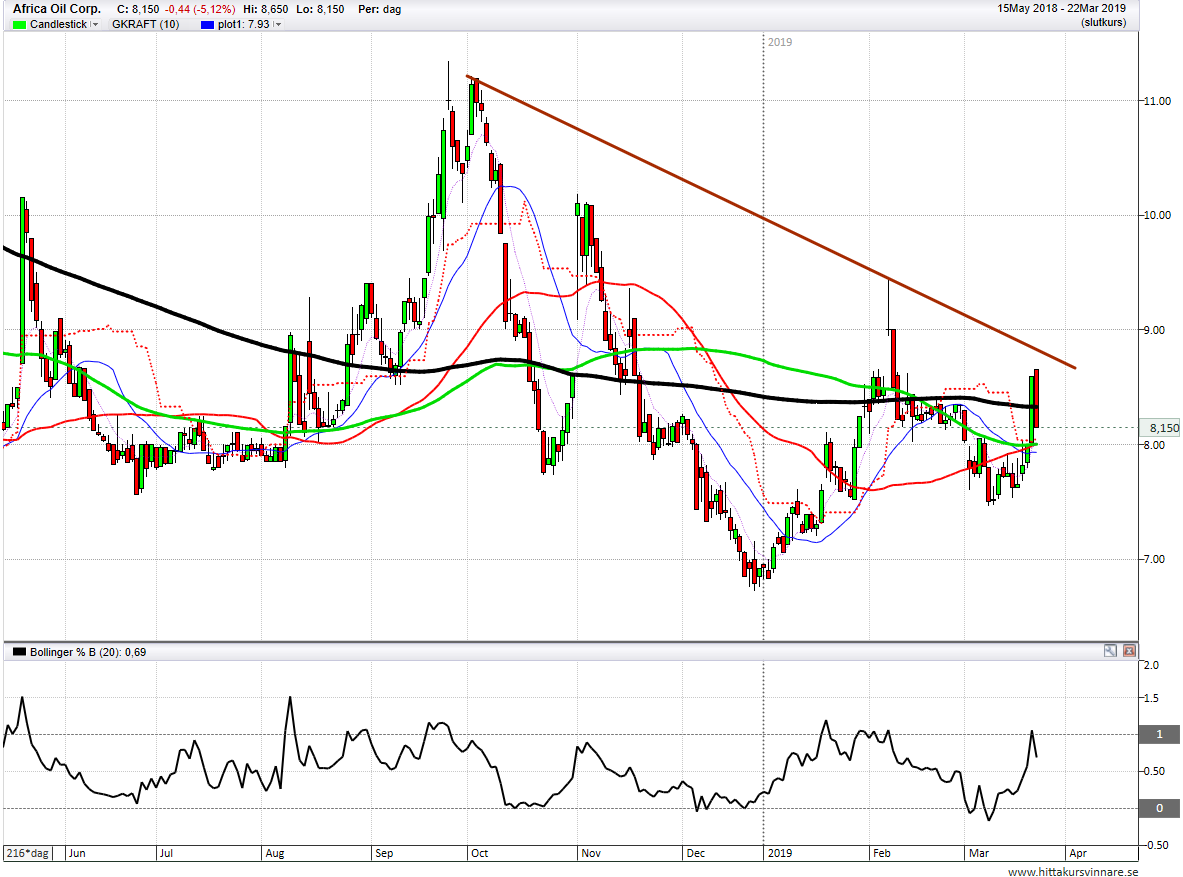This screenshot has width=1183, height=877.
Task: Click the Apr label on time axis
Action: pyautogui.click(x=1078, y=853)
